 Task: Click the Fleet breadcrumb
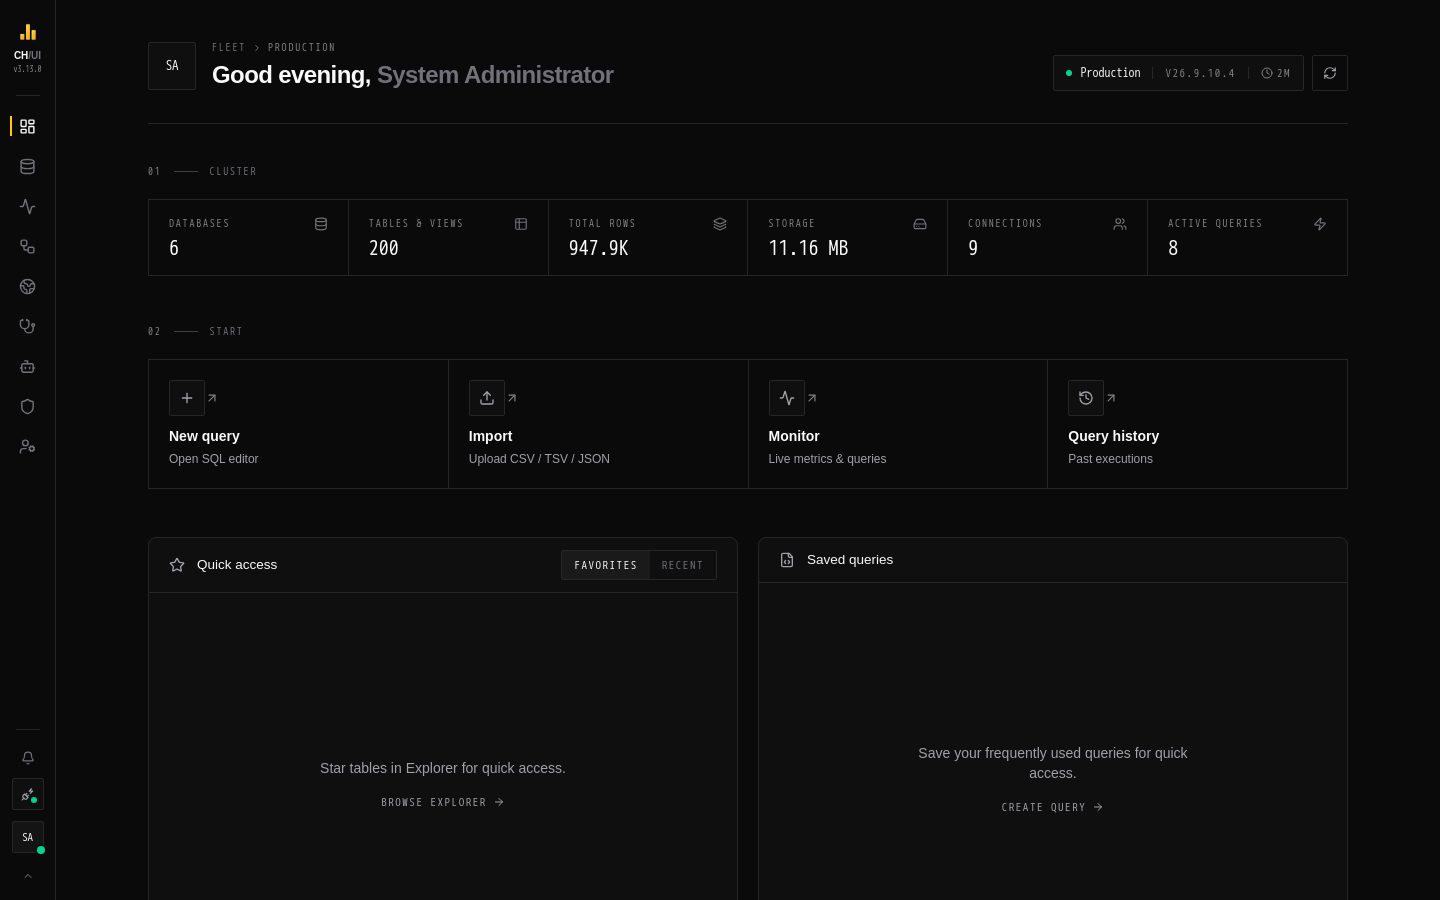228,47
